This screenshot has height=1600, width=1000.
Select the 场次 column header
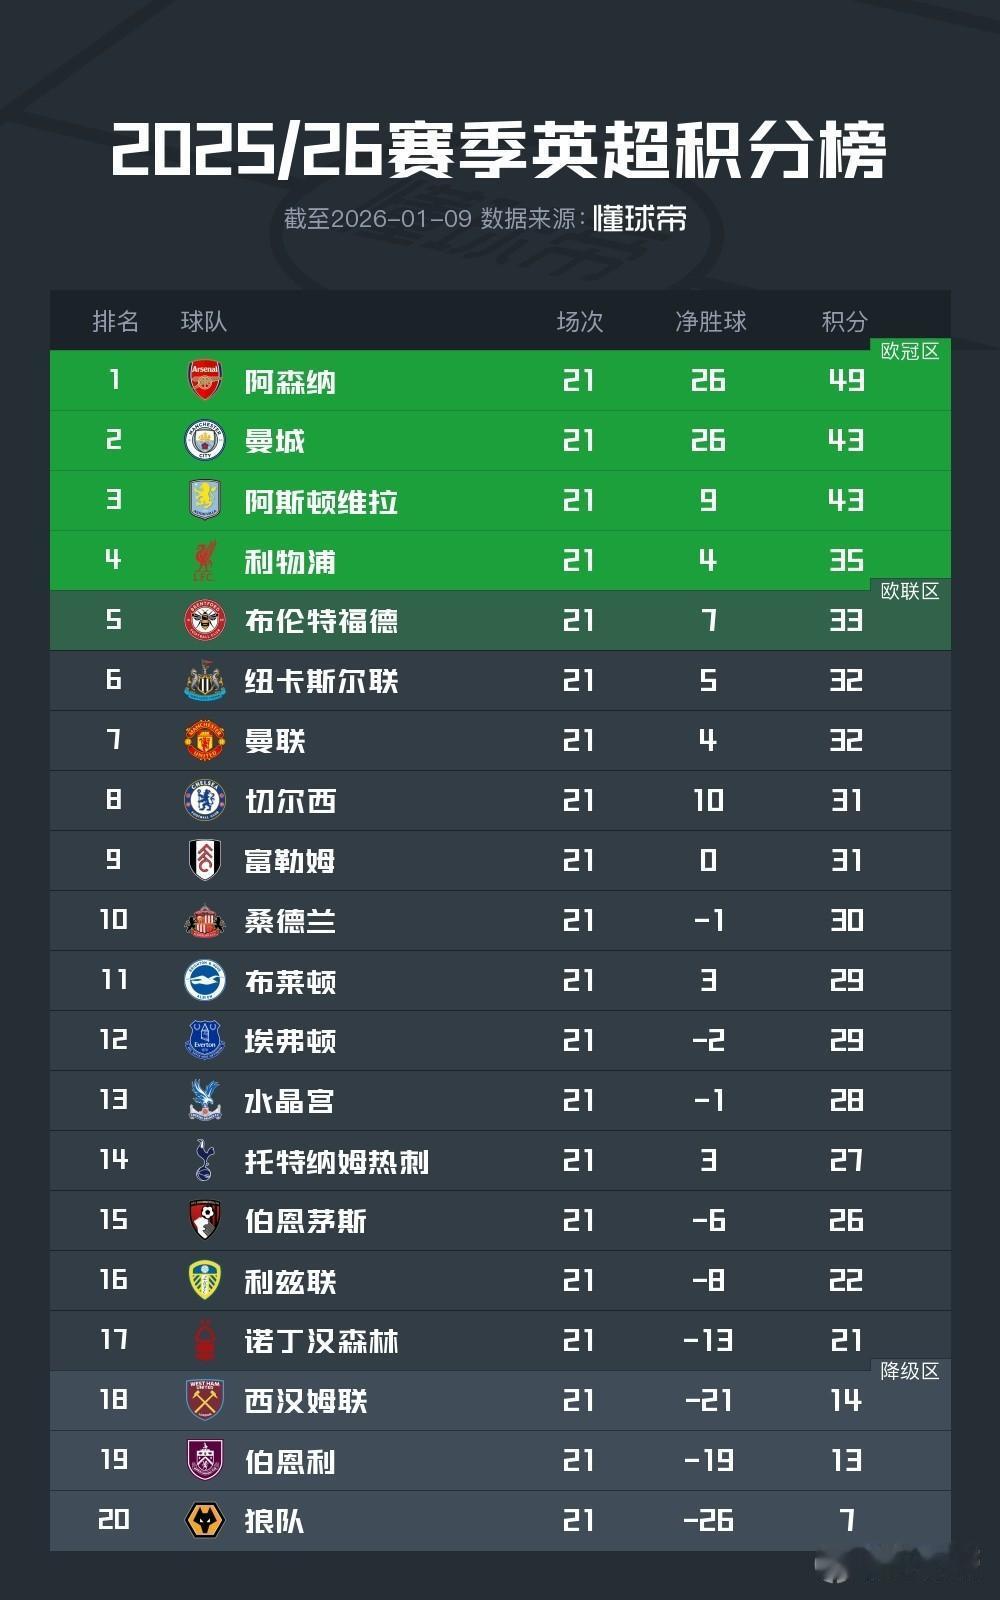click(x=580, y=321)
